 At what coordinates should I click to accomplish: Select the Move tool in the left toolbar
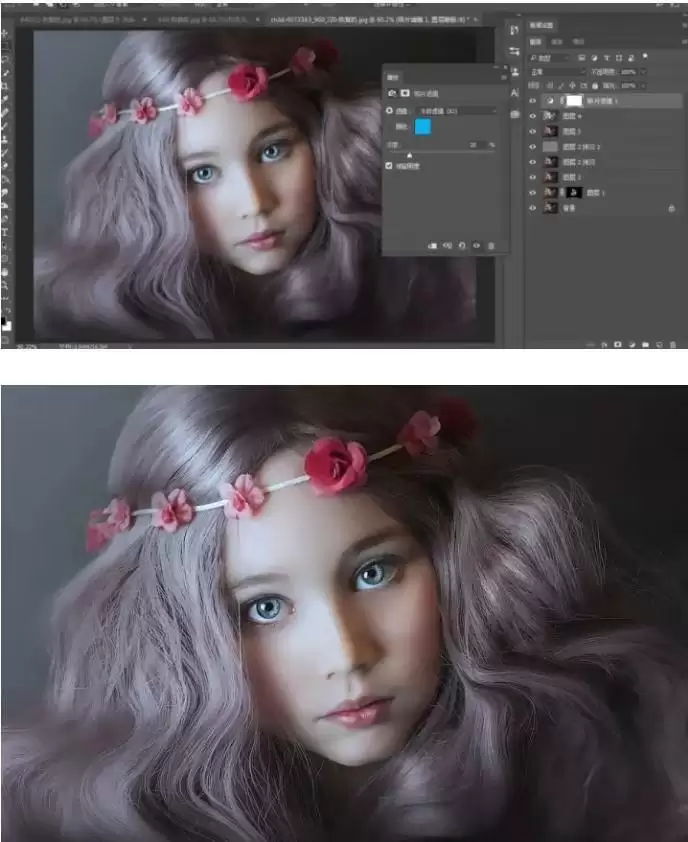(6, 33)
